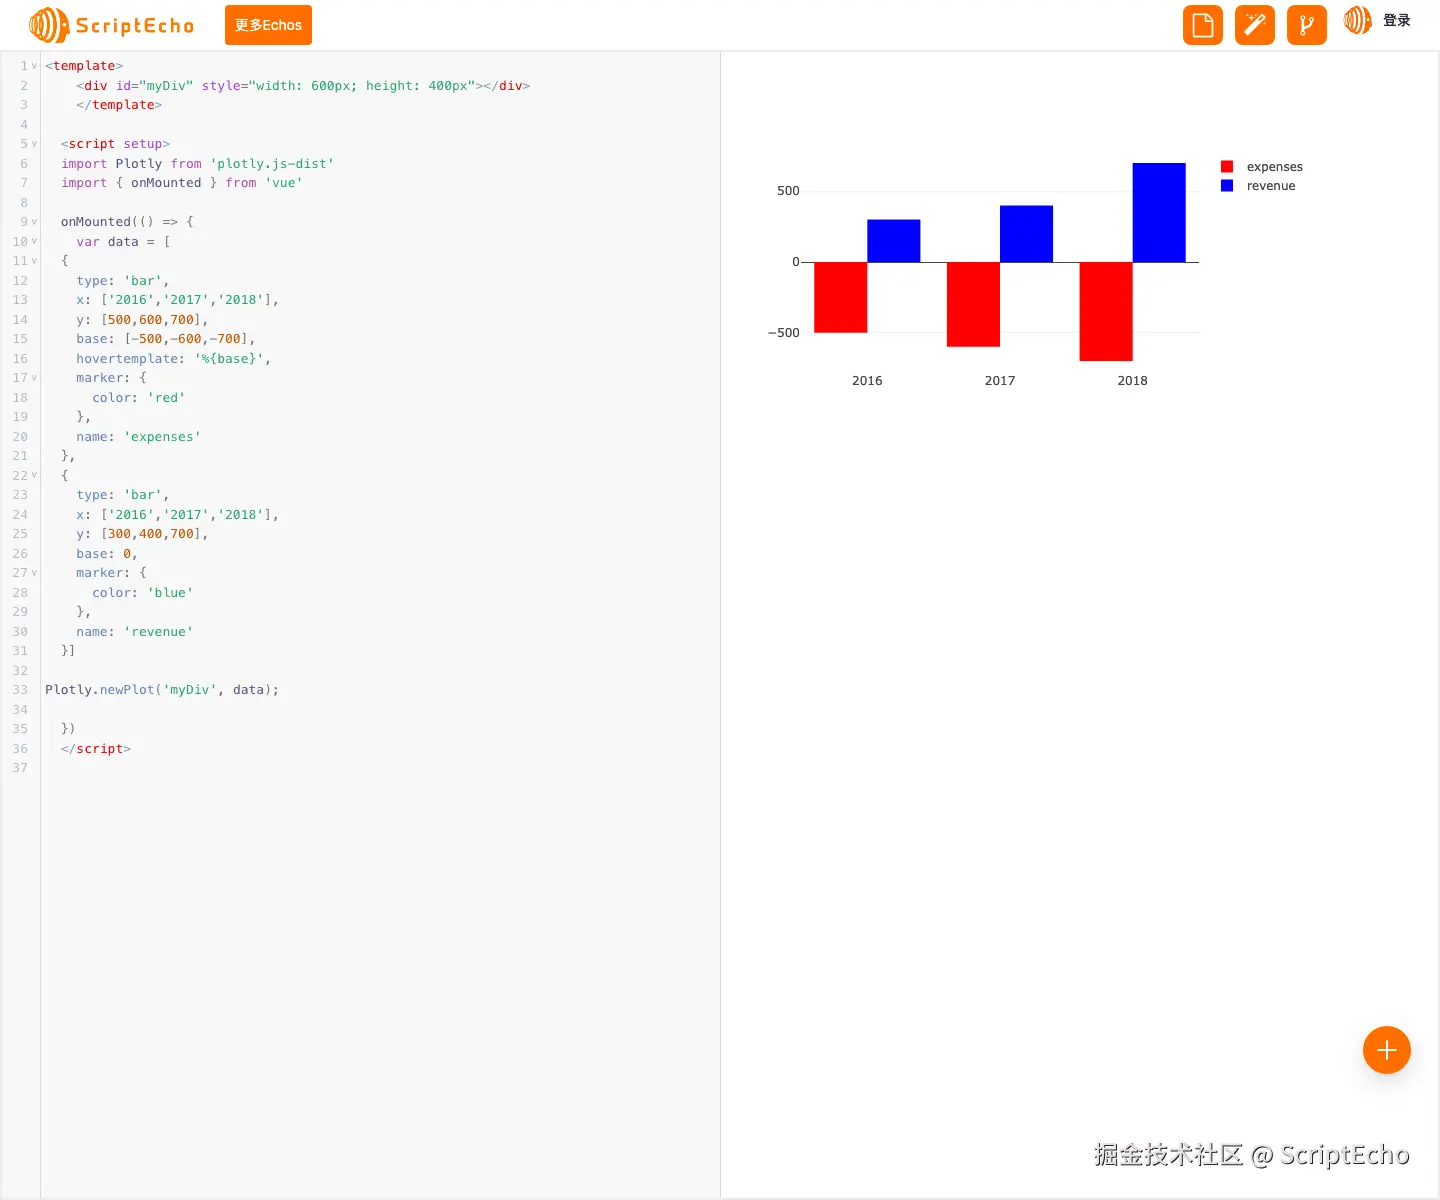The image size is (1440, 1200).
Task: Collapse the template fold arrow on line 1
Action: point(34,66)
